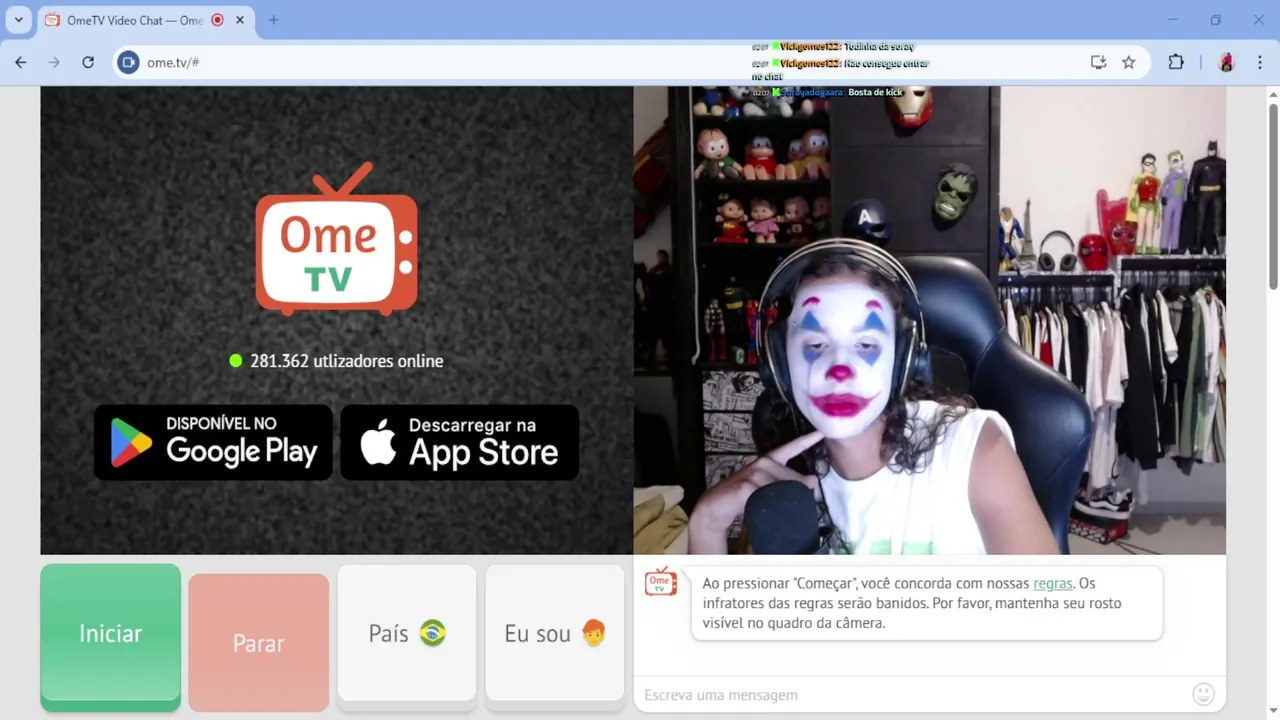The image size is (1280, 720).
Task: Click the webcam video preview
Action: (x=930, y=320)
